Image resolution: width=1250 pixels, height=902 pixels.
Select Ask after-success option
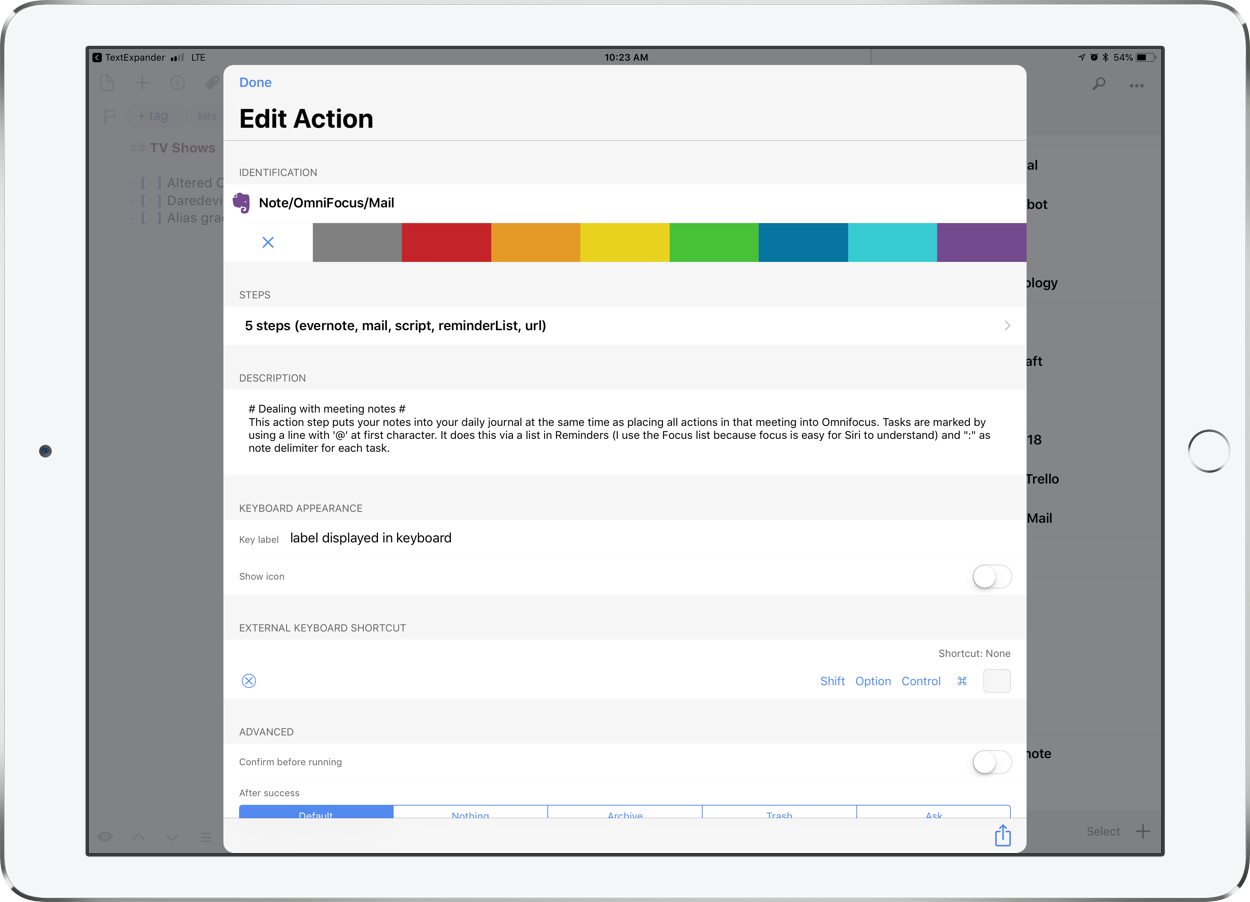[x=934, y=812]
